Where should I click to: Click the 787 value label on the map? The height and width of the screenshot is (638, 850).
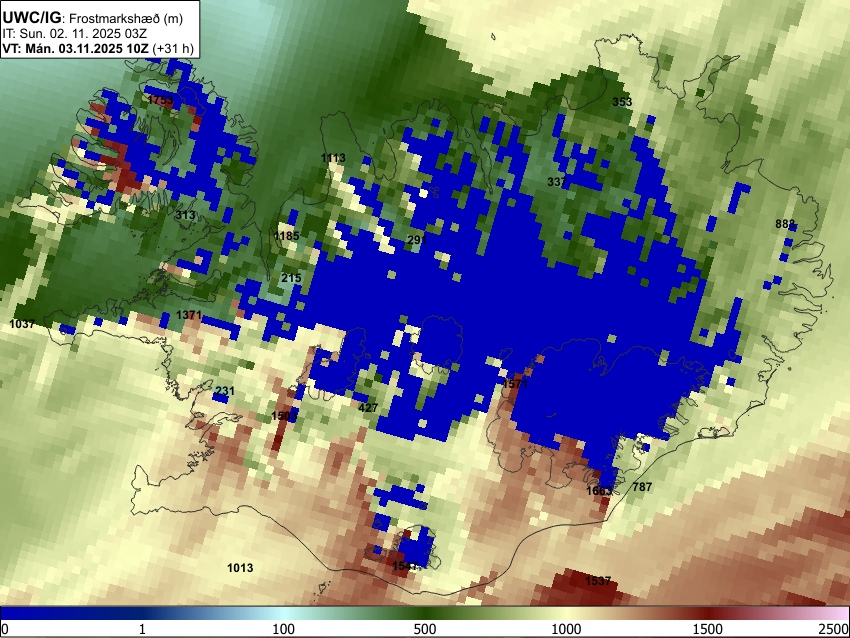pos(642,487)
